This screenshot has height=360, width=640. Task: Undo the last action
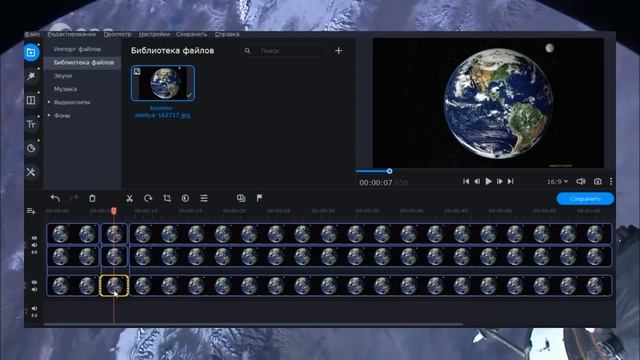[55, 198]
